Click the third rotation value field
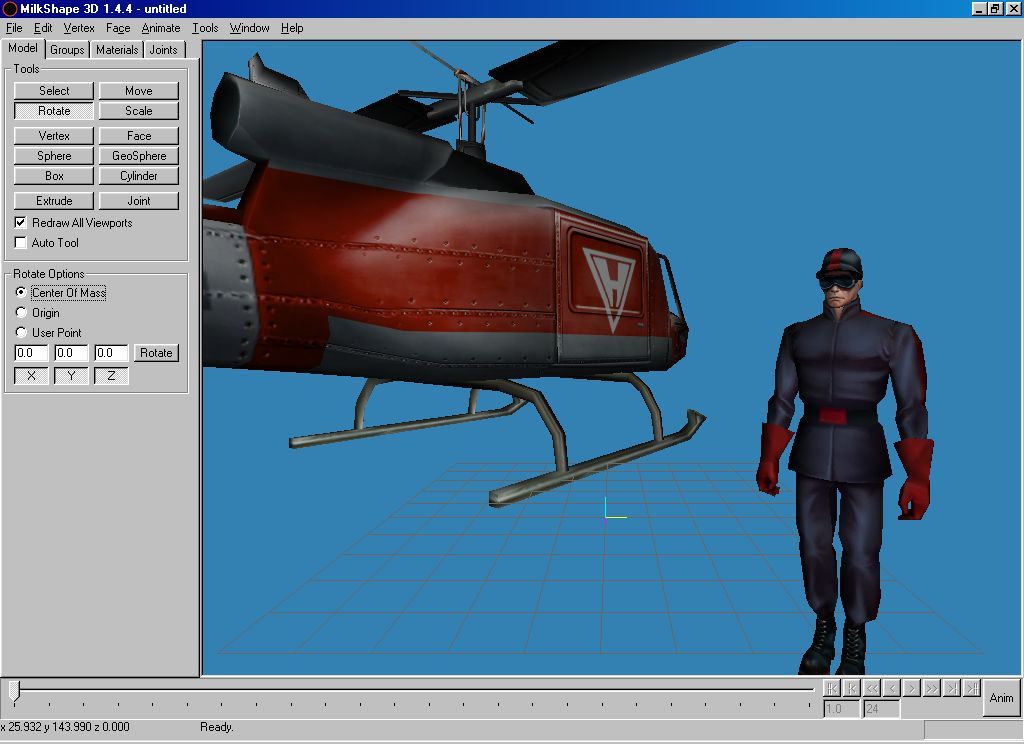The width and height of the screenshot is (1024, 744). click(x=111, y=353)
